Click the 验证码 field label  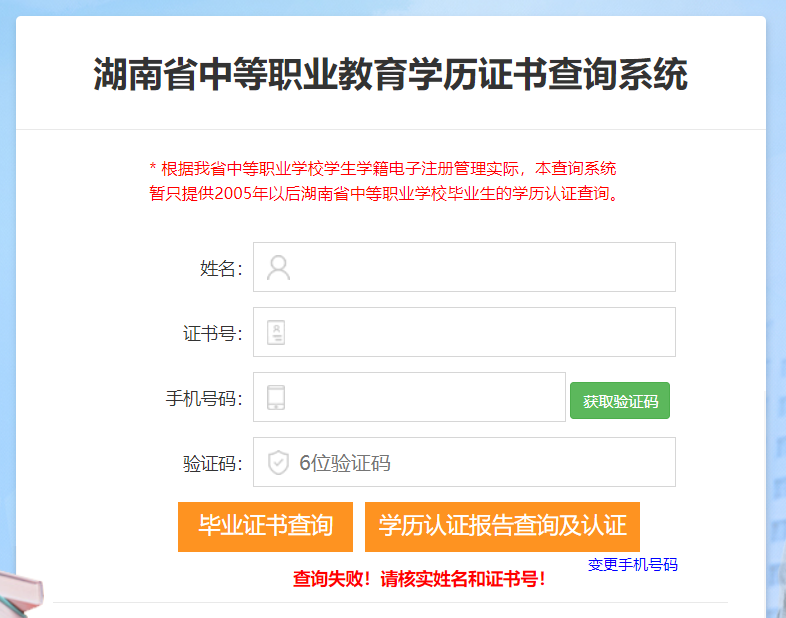[x=213, y=464]
